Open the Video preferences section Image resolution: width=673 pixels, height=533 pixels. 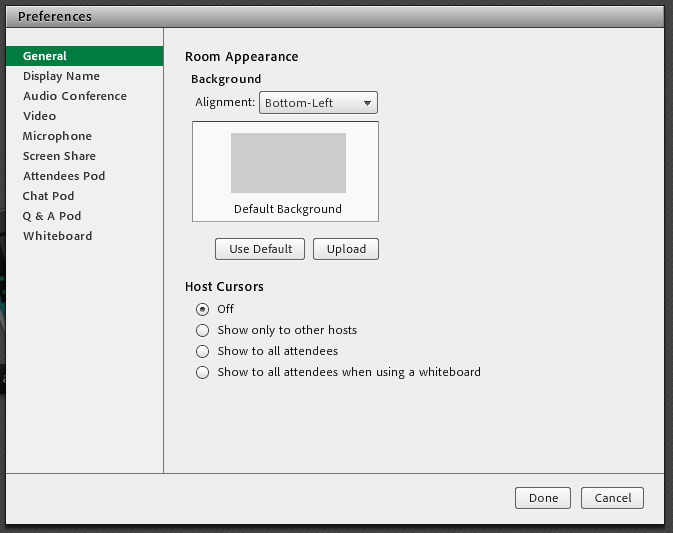coord(40,116)
